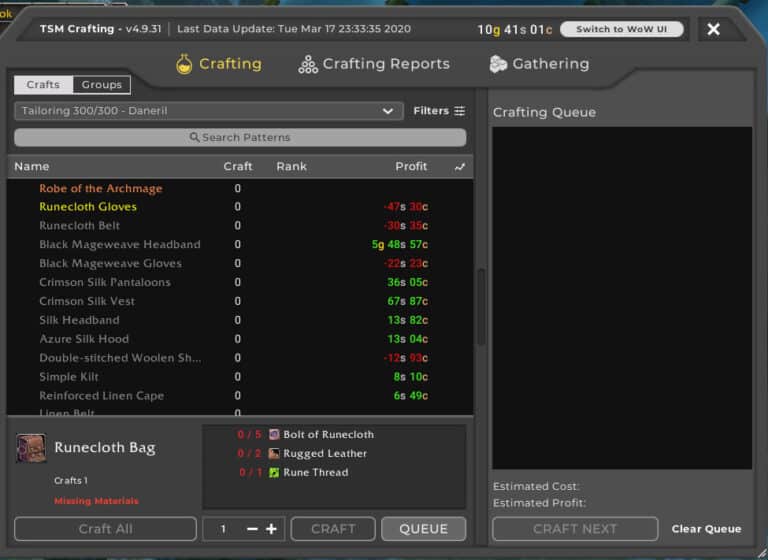Click the 5g 48s 57c profit value
The height and width of the screenshot is (560, 768).
point(400,244)
